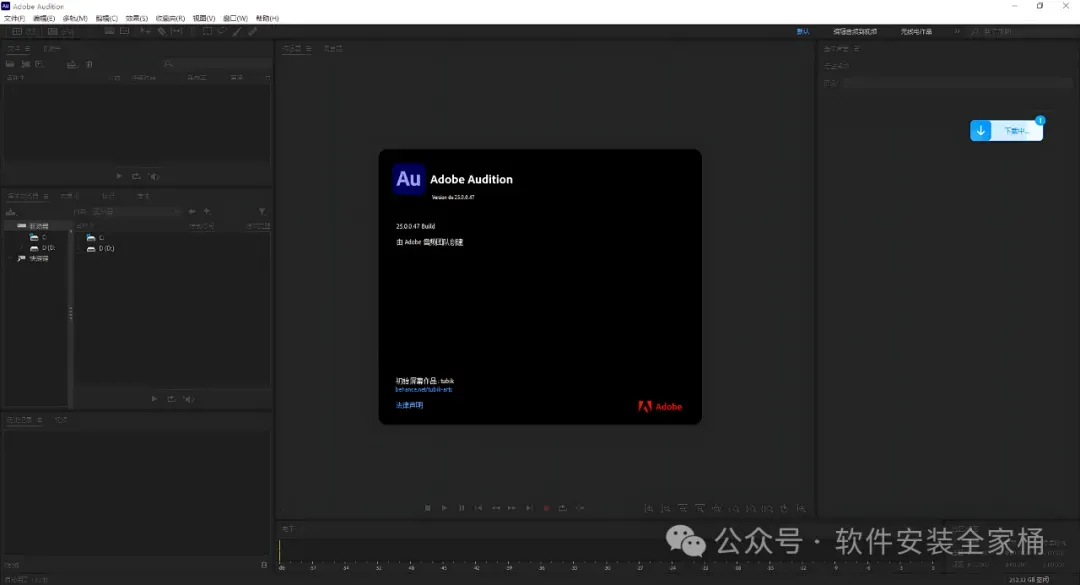The image size is (1080, 585).
Task: Click the Rewind button in transport
Action: pyautogui.click(x=496, y=508)
